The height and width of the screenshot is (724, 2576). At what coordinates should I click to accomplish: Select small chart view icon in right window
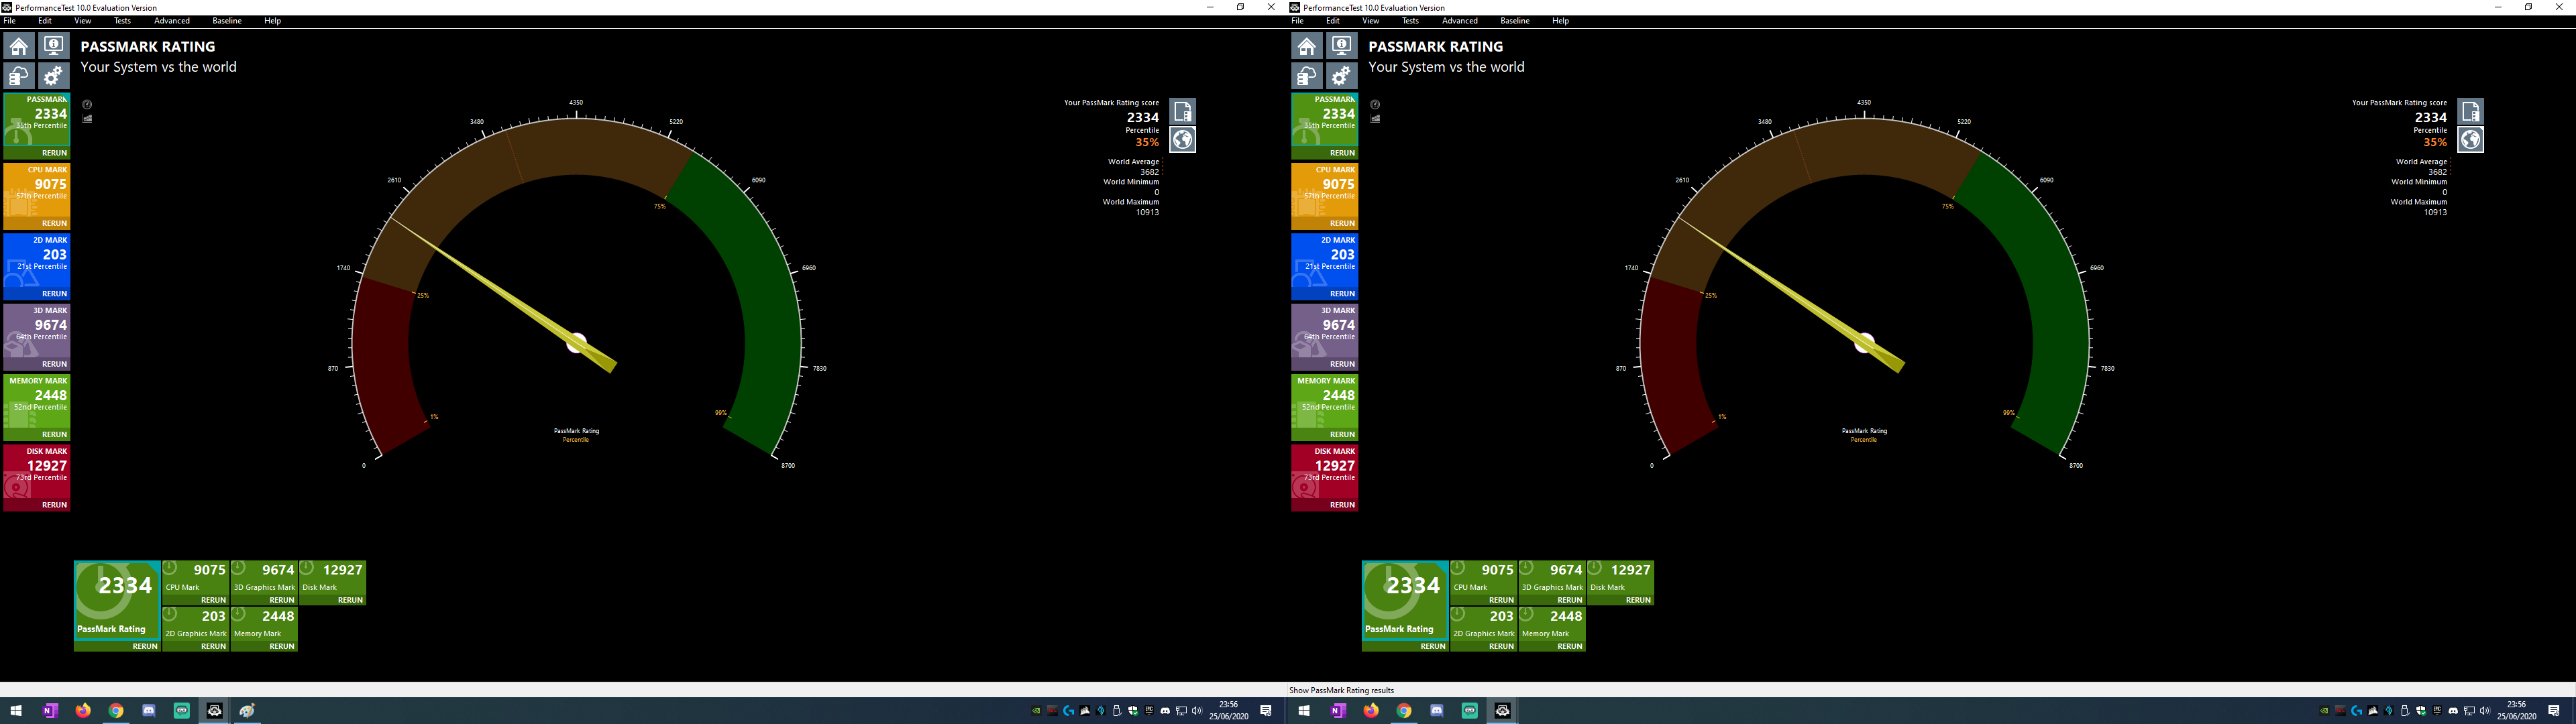click(1375, 119)
